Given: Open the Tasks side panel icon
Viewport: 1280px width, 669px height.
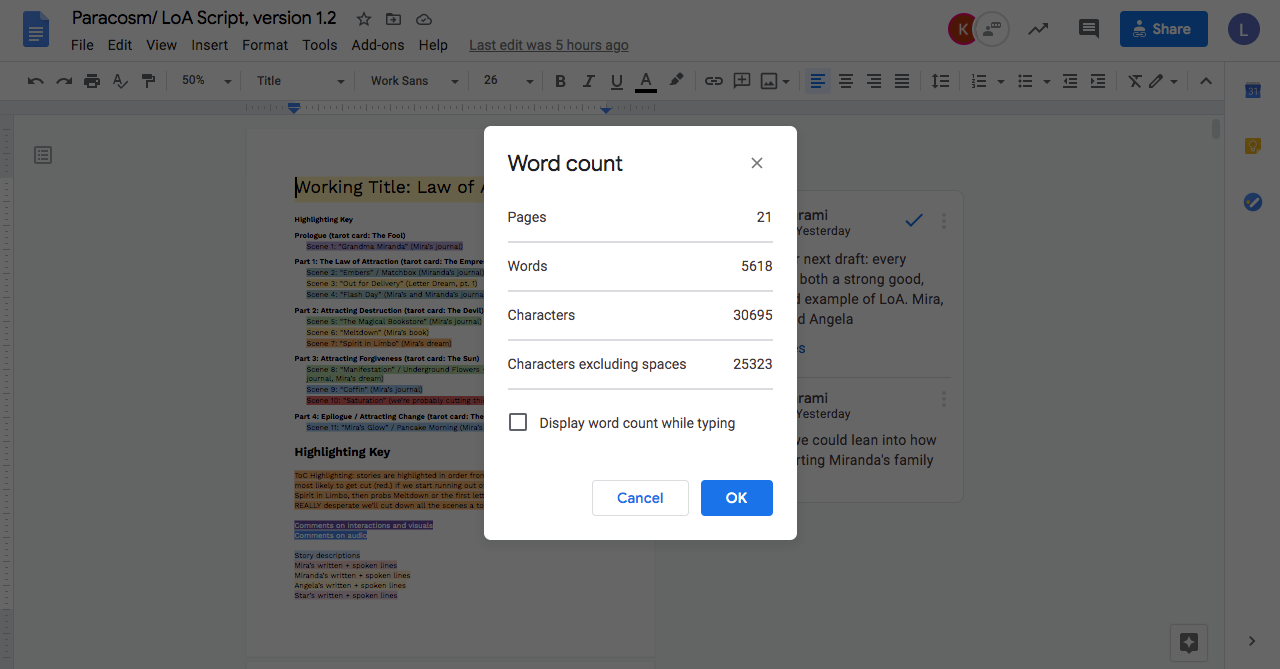Looking at the screenshot, I should click(x=1252, y=202).
